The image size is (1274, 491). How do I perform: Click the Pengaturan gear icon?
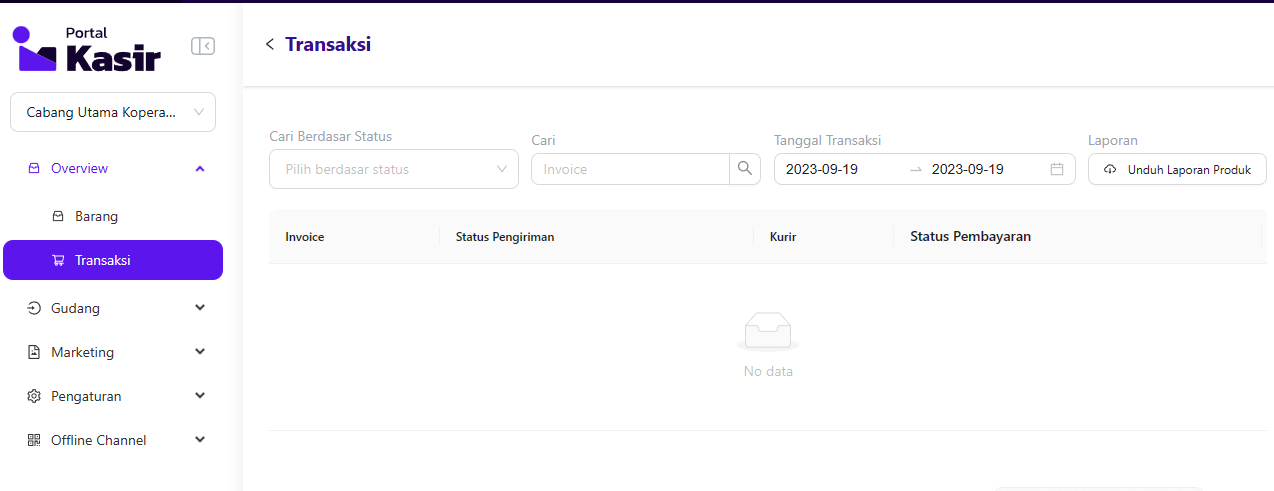coord(34,396)
